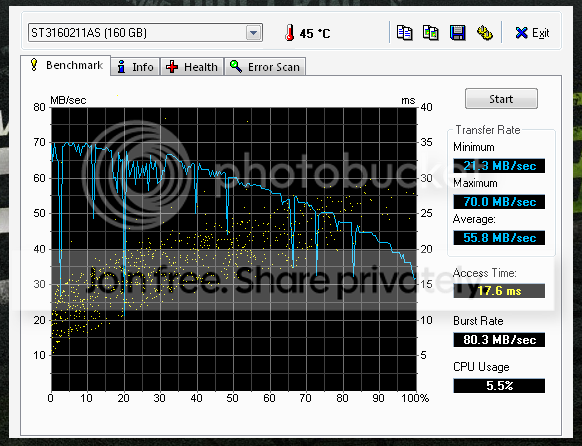Image resolution: width=582 pixels, height=446 pixels.
Task: Click the Transfer Rate group label
Action: (x=488, y=130)
